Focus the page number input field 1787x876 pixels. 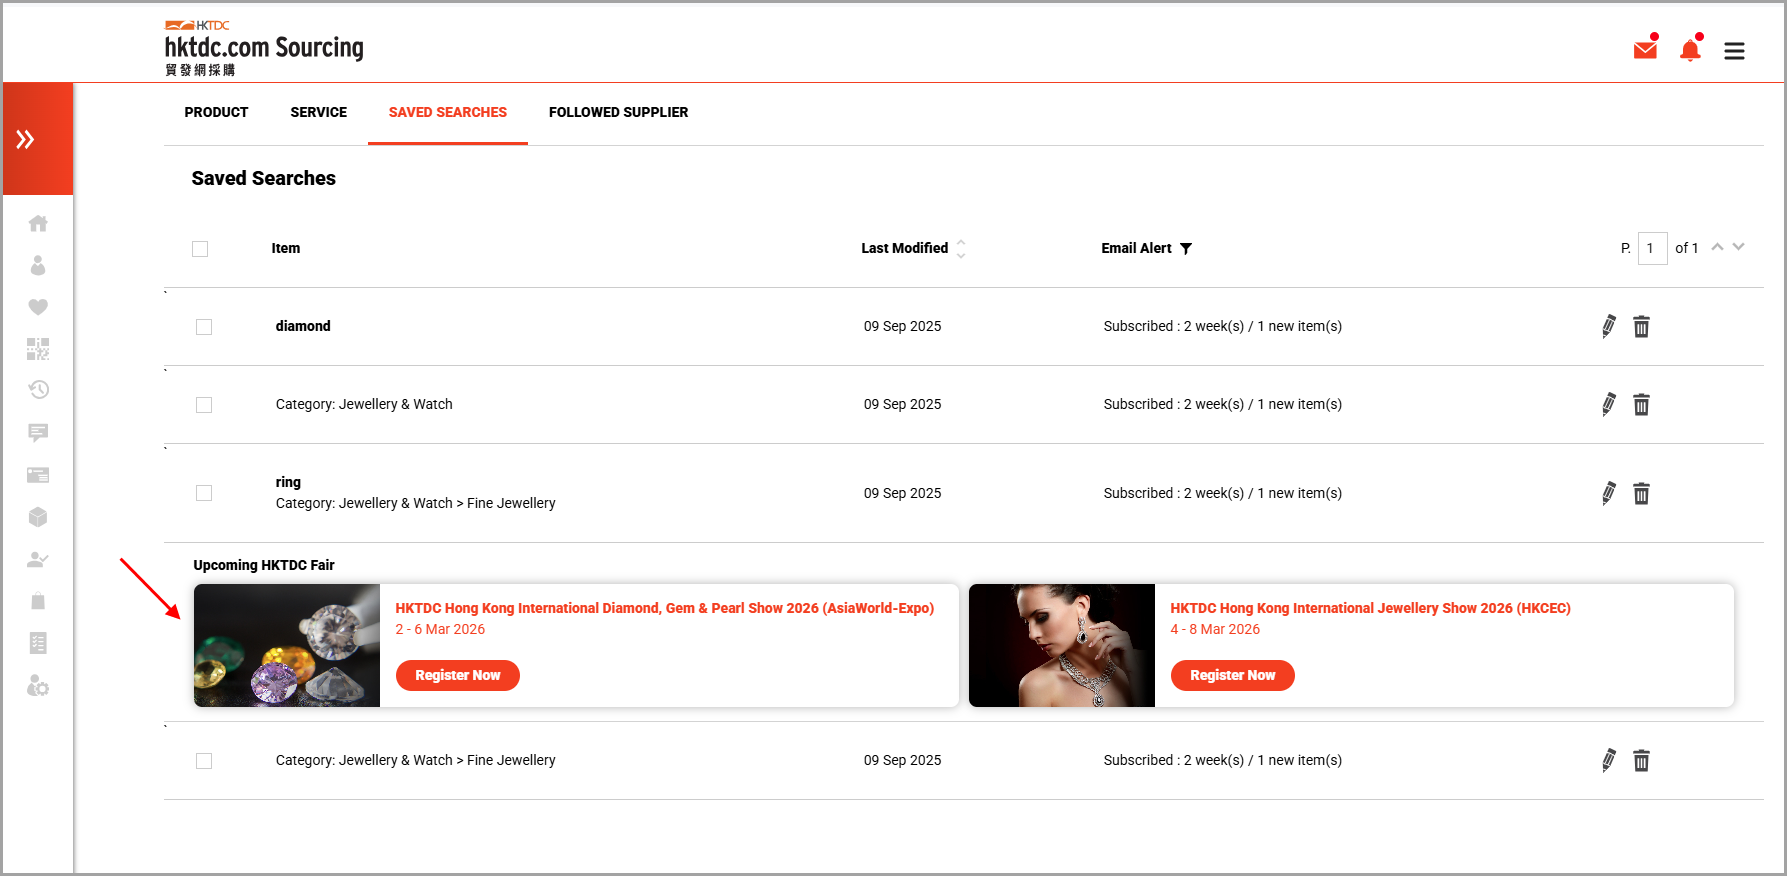coord(1653,248)
